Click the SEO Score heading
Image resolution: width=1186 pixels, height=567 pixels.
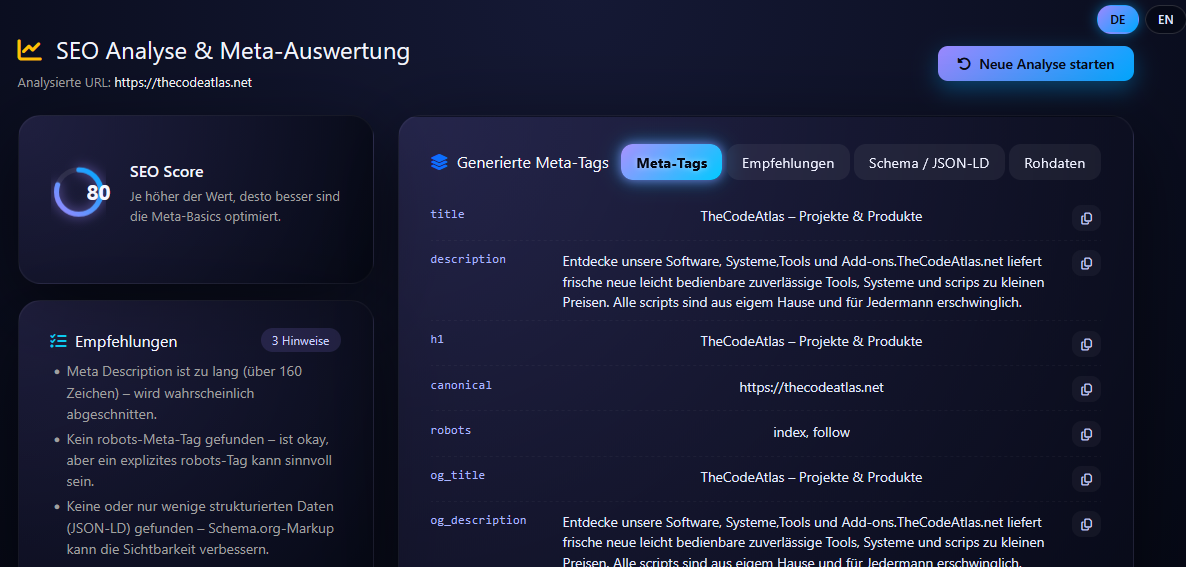click(166, 172)
